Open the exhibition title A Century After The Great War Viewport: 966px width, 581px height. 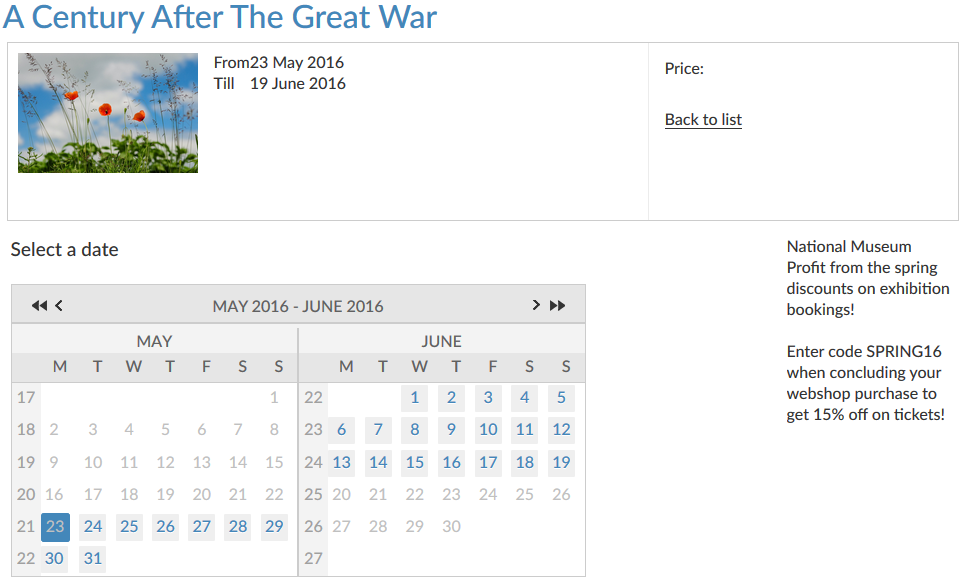(x=220, y=17)
